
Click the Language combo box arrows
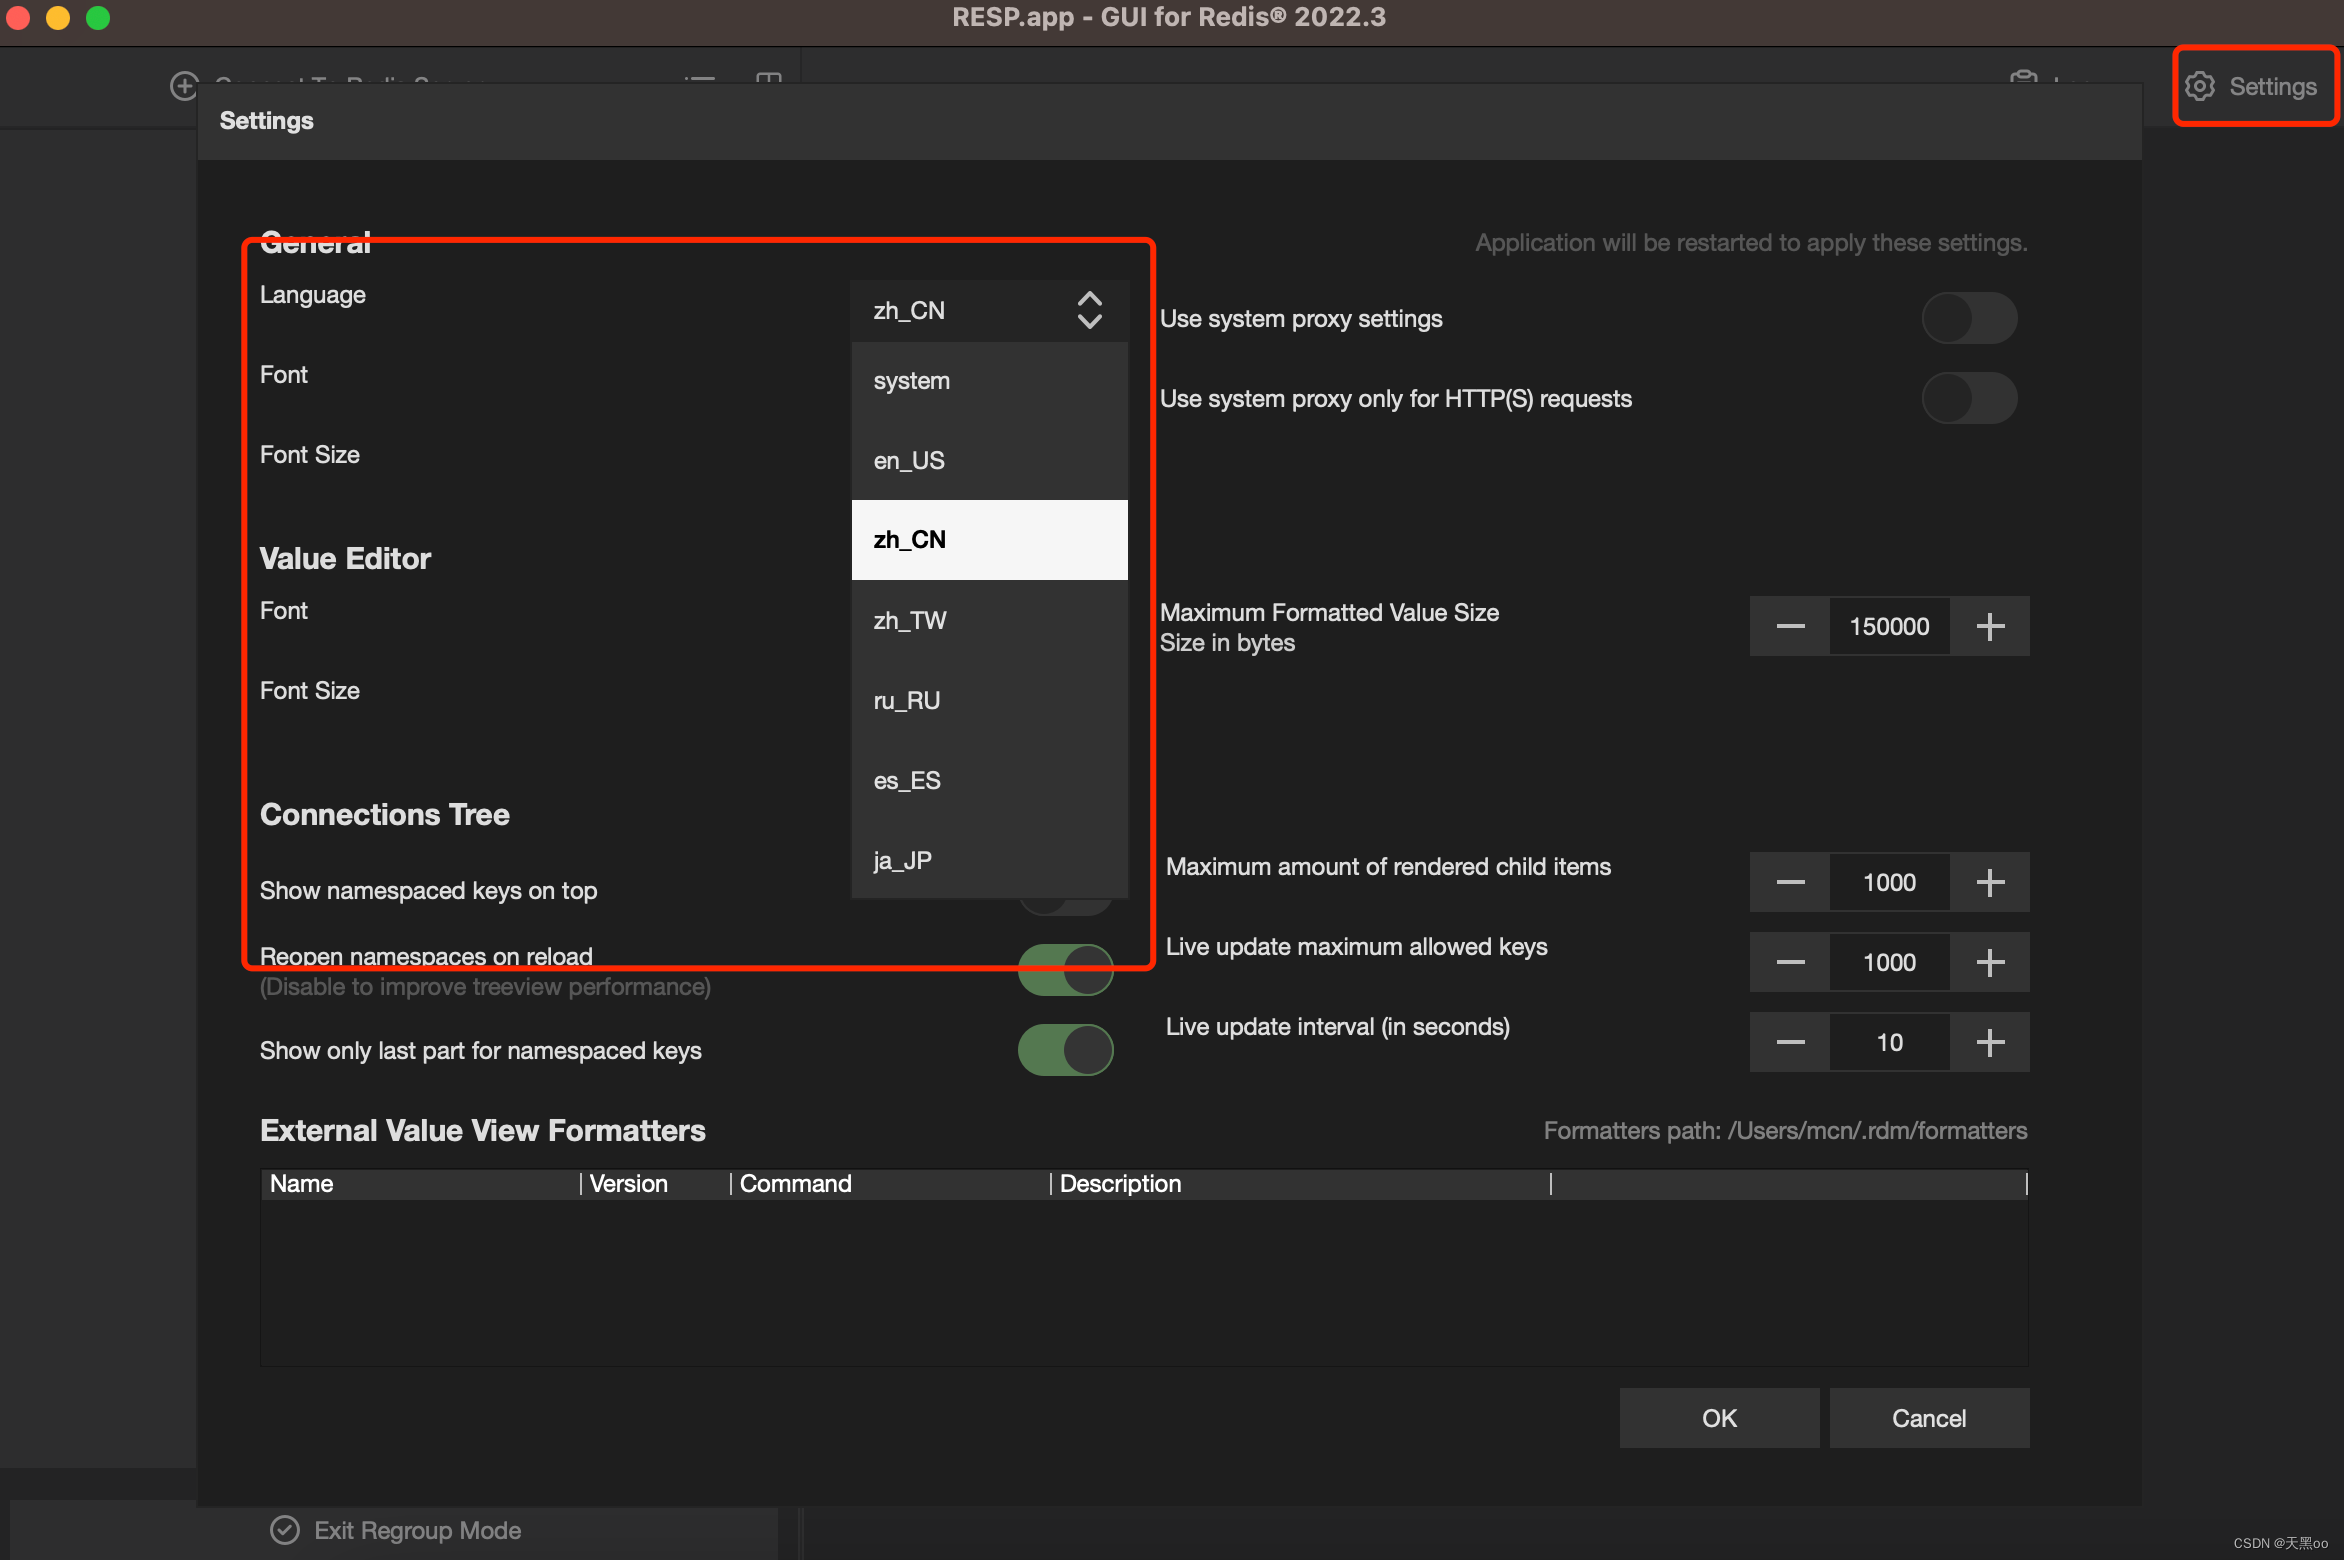click(x=1090, y=310)
